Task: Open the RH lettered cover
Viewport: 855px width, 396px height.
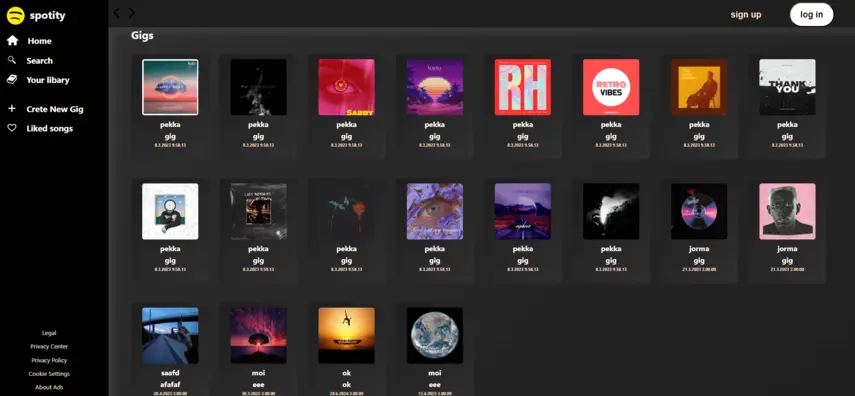Action: pos(522,87)
